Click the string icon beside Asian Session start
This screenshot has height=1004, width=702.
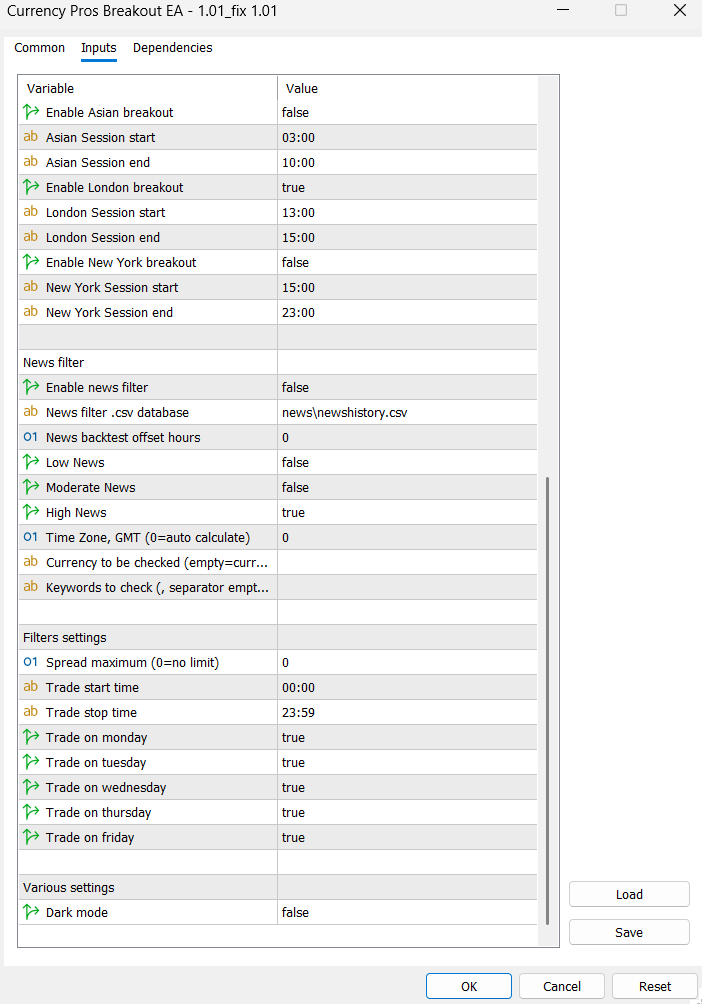tap(31, 137)
